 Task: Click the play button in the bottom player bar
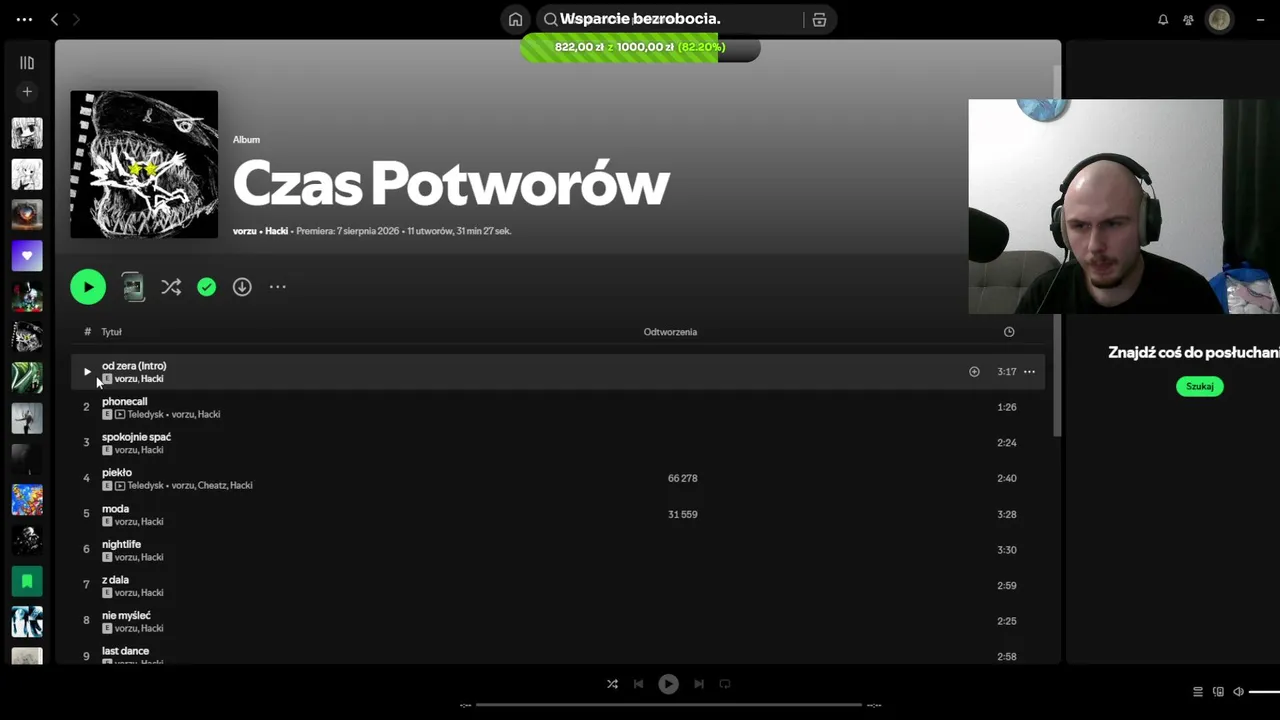pos(668,684)
